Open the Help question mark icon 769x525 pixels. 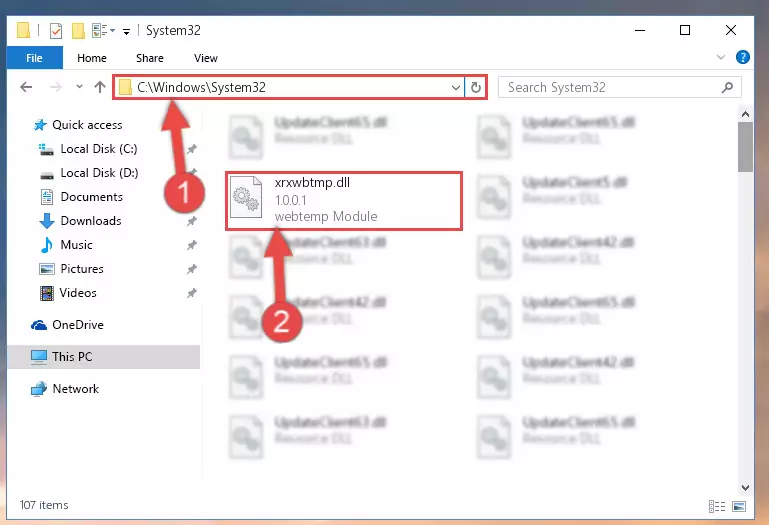(x=743, y=57)
